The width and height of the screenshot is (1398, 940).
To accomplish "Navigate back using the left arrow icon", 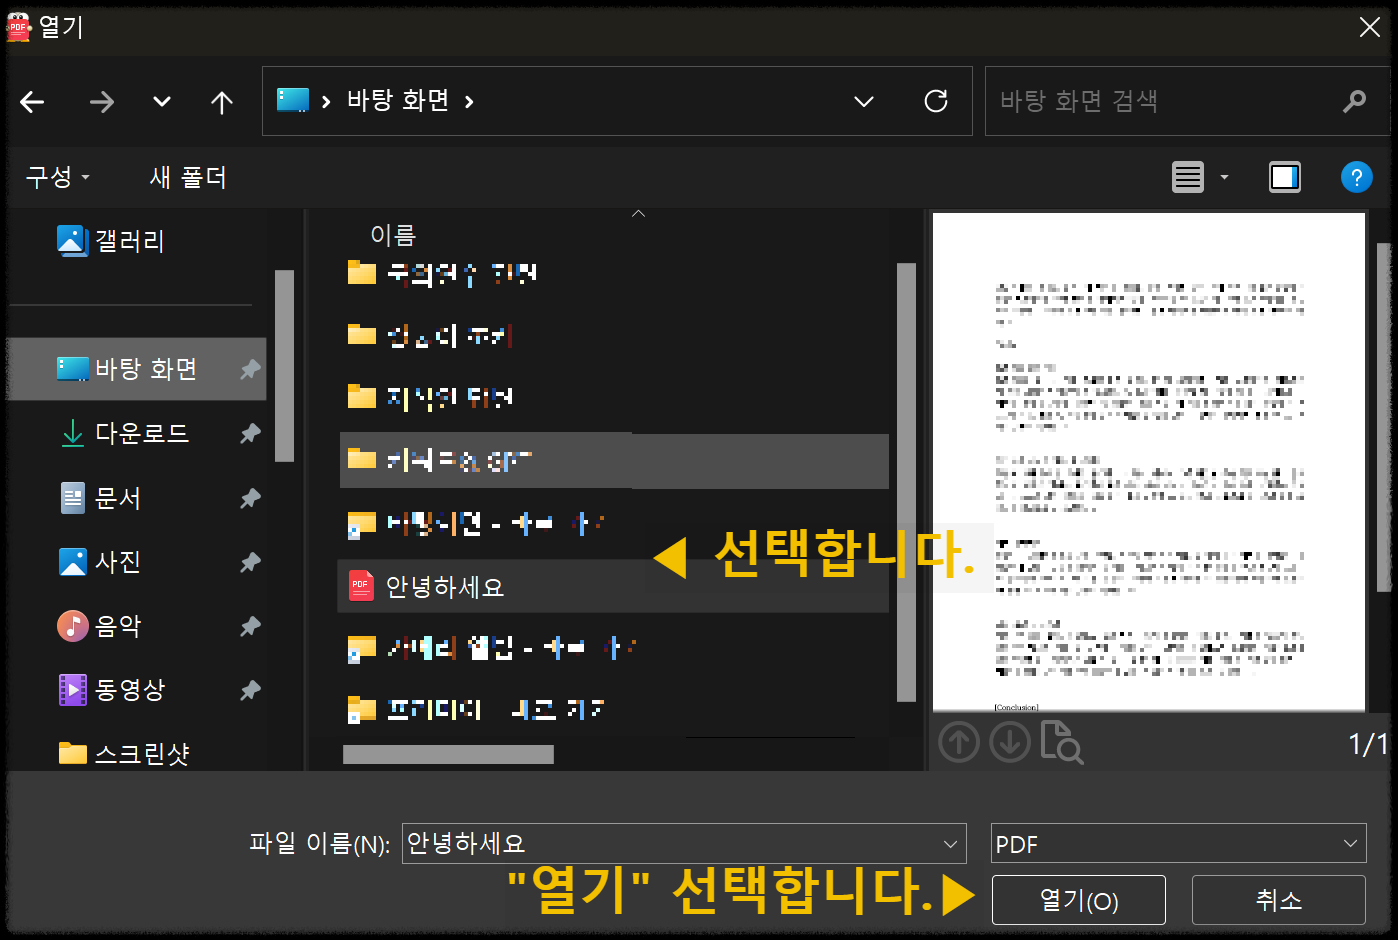I will (32, 101).
